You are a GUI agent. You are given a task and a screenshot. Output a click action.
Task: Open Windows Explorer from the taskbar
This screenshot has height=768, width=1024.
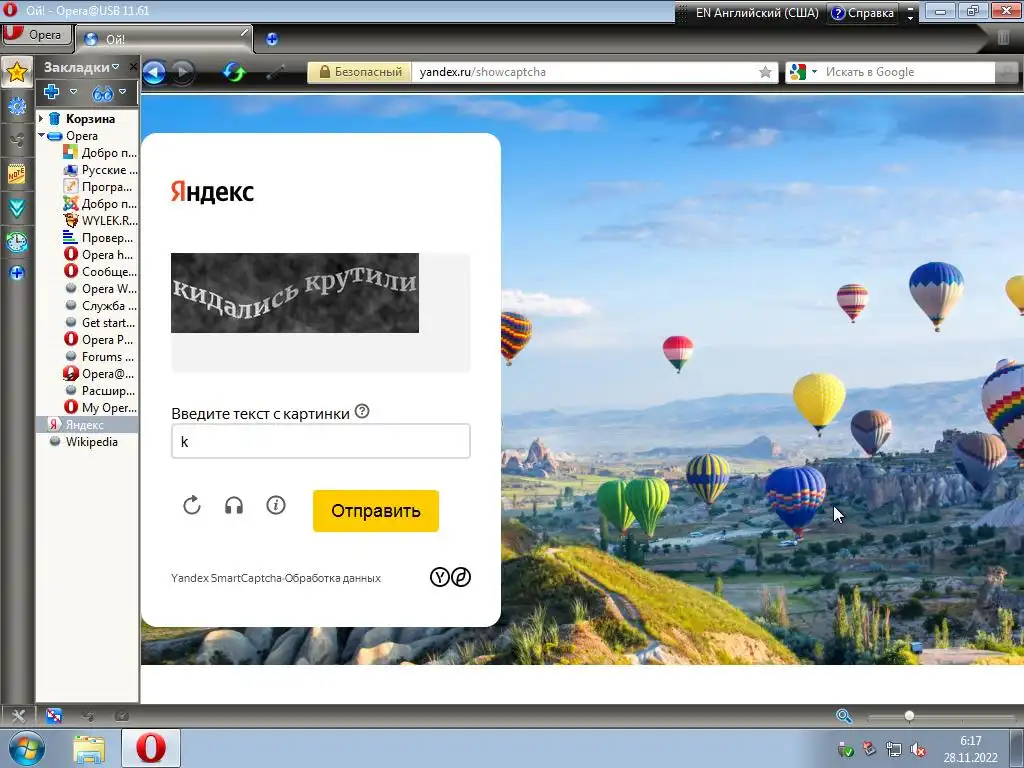(x=89, y=748)
